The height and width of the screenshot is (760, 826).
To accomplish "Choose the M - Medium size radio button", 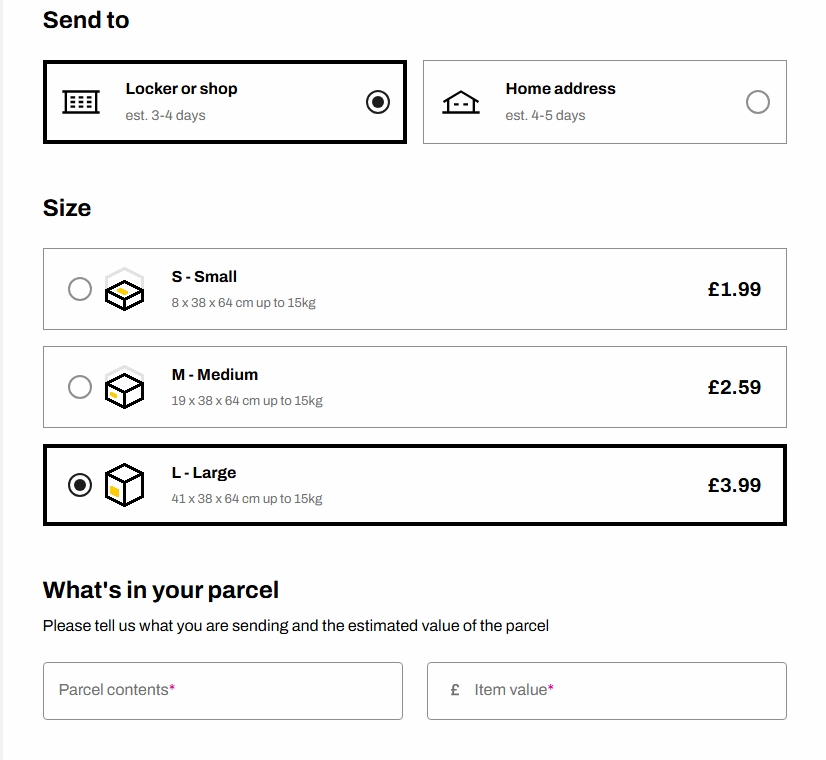I will coord(80,387).
